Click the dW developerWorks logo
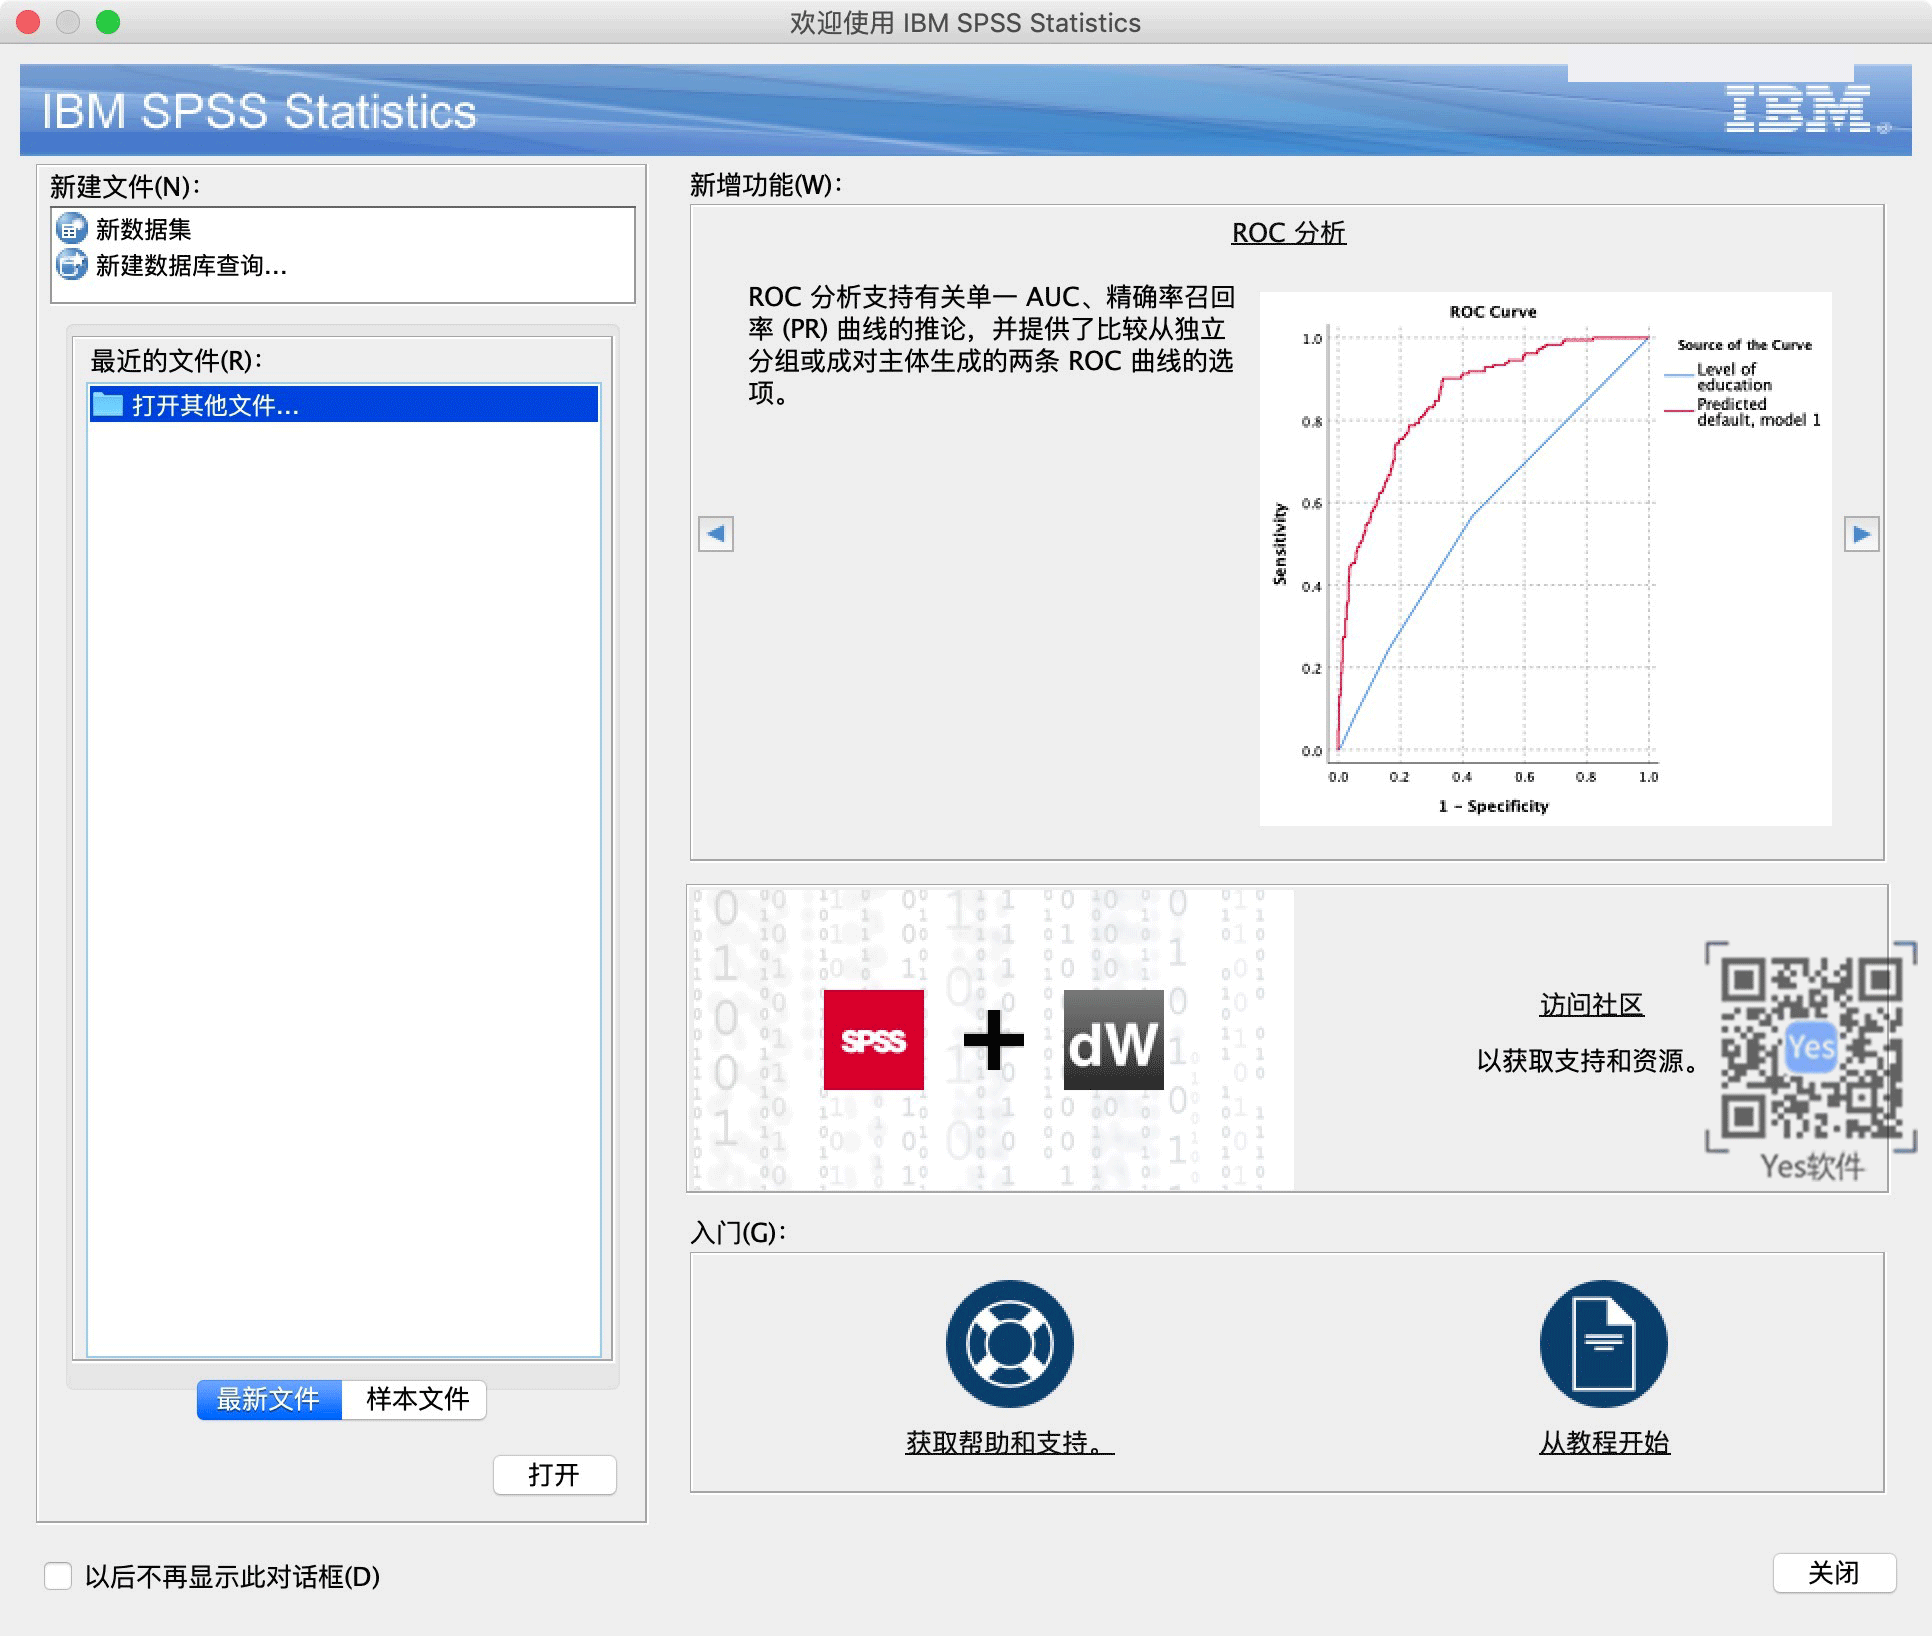 [1115, 1040]
